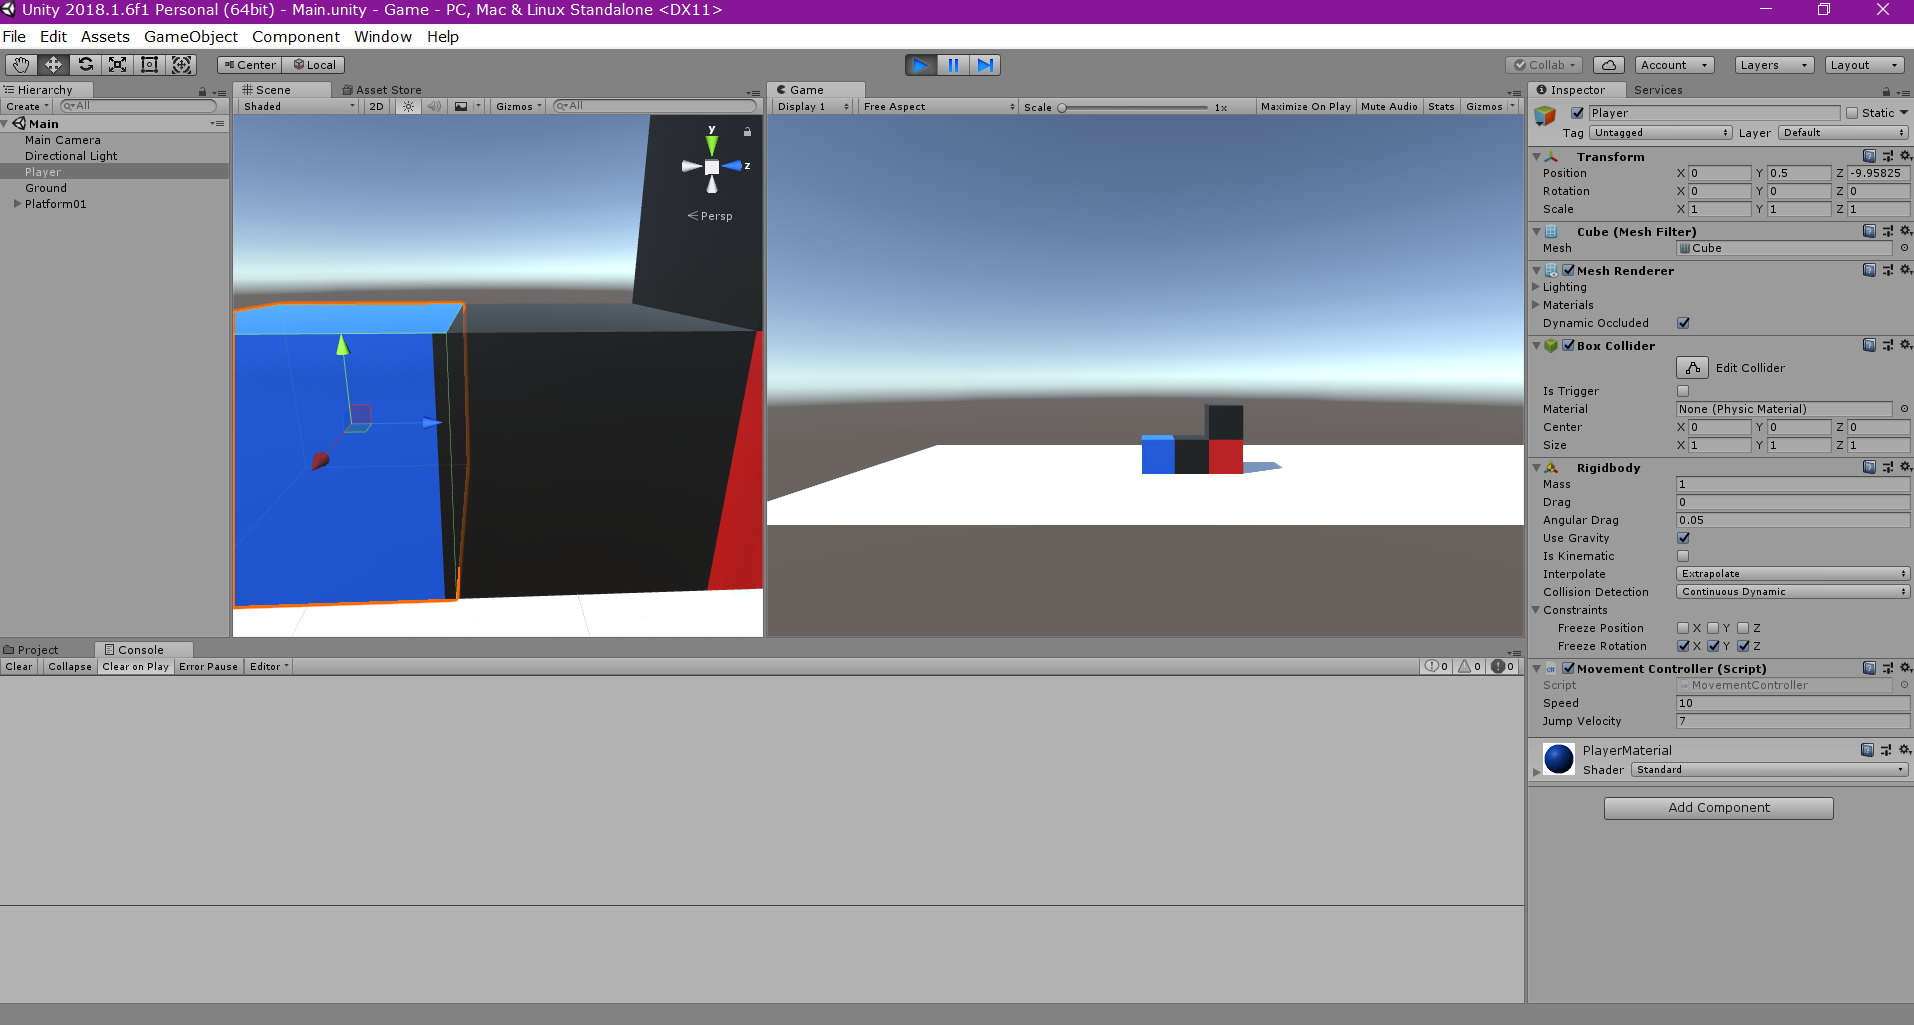Select the Hand tool
The width and height of the screenshot is (1914, 1026).
(x=21, y=65)
